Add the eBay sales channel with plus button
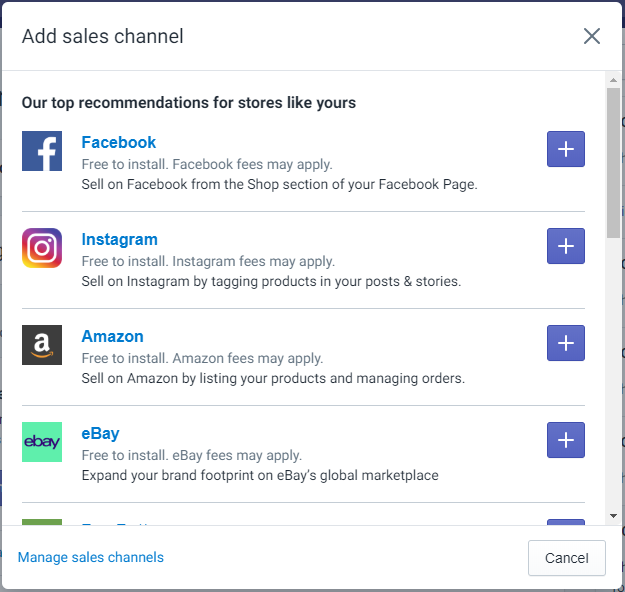The image size is (625, 592). point(566,440)
